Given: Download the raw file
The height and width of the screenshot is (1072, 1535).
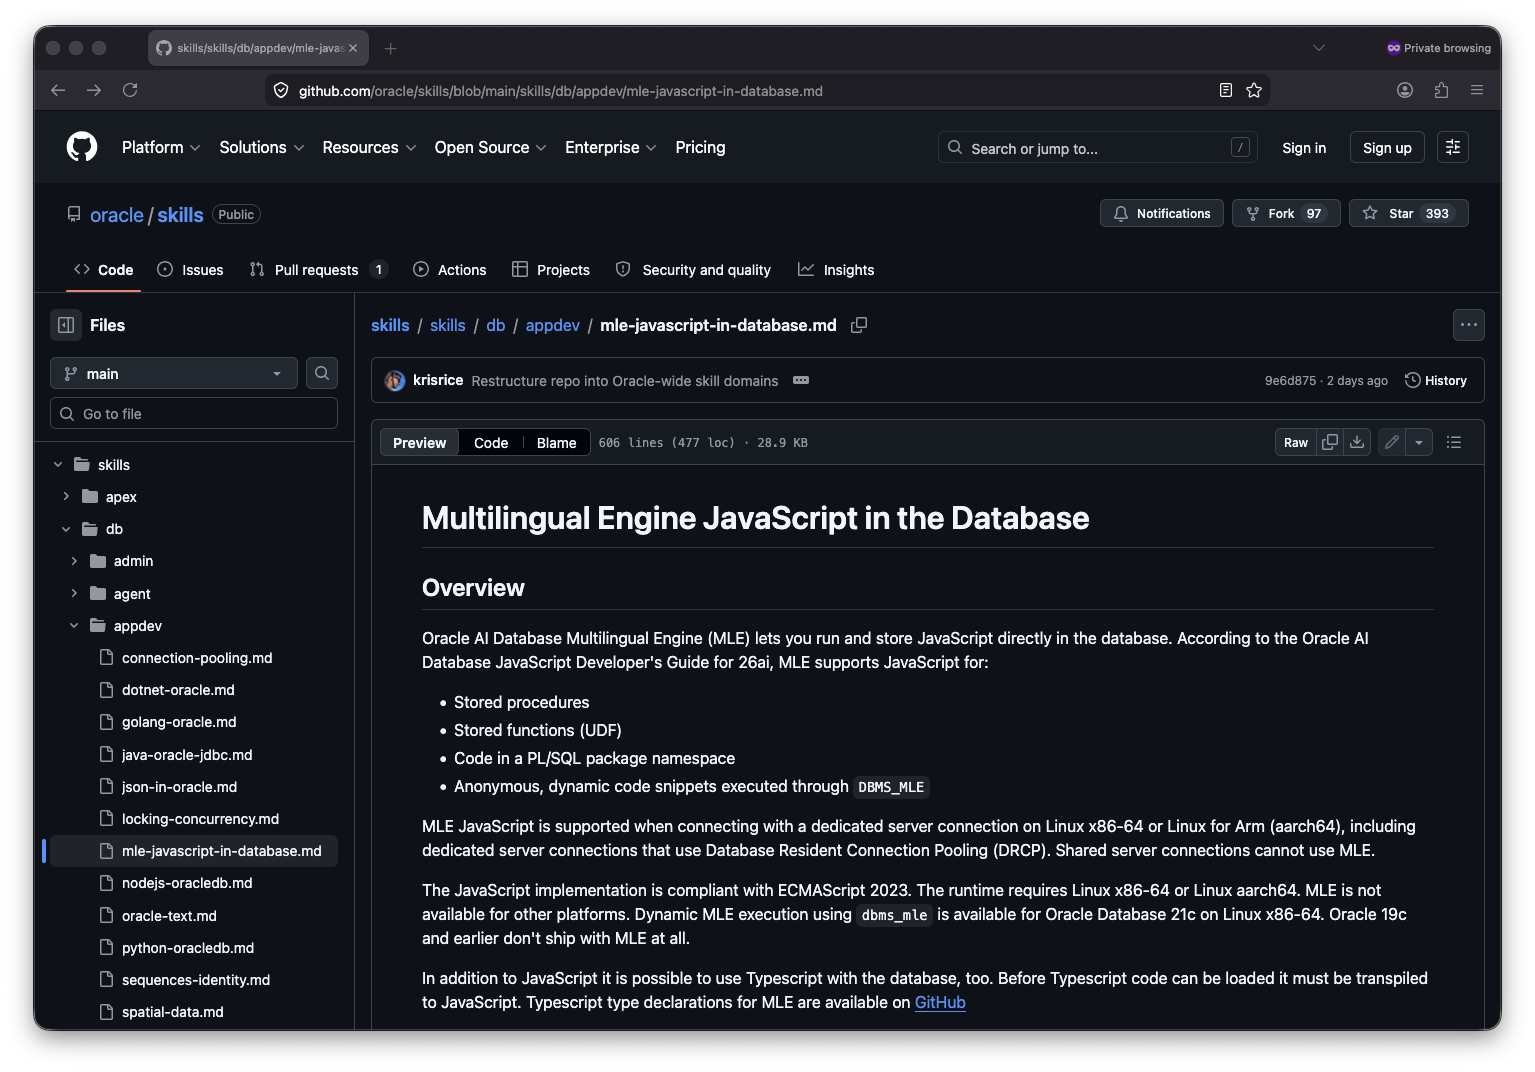Looking at the screenshot, I should coord(1357,442).
